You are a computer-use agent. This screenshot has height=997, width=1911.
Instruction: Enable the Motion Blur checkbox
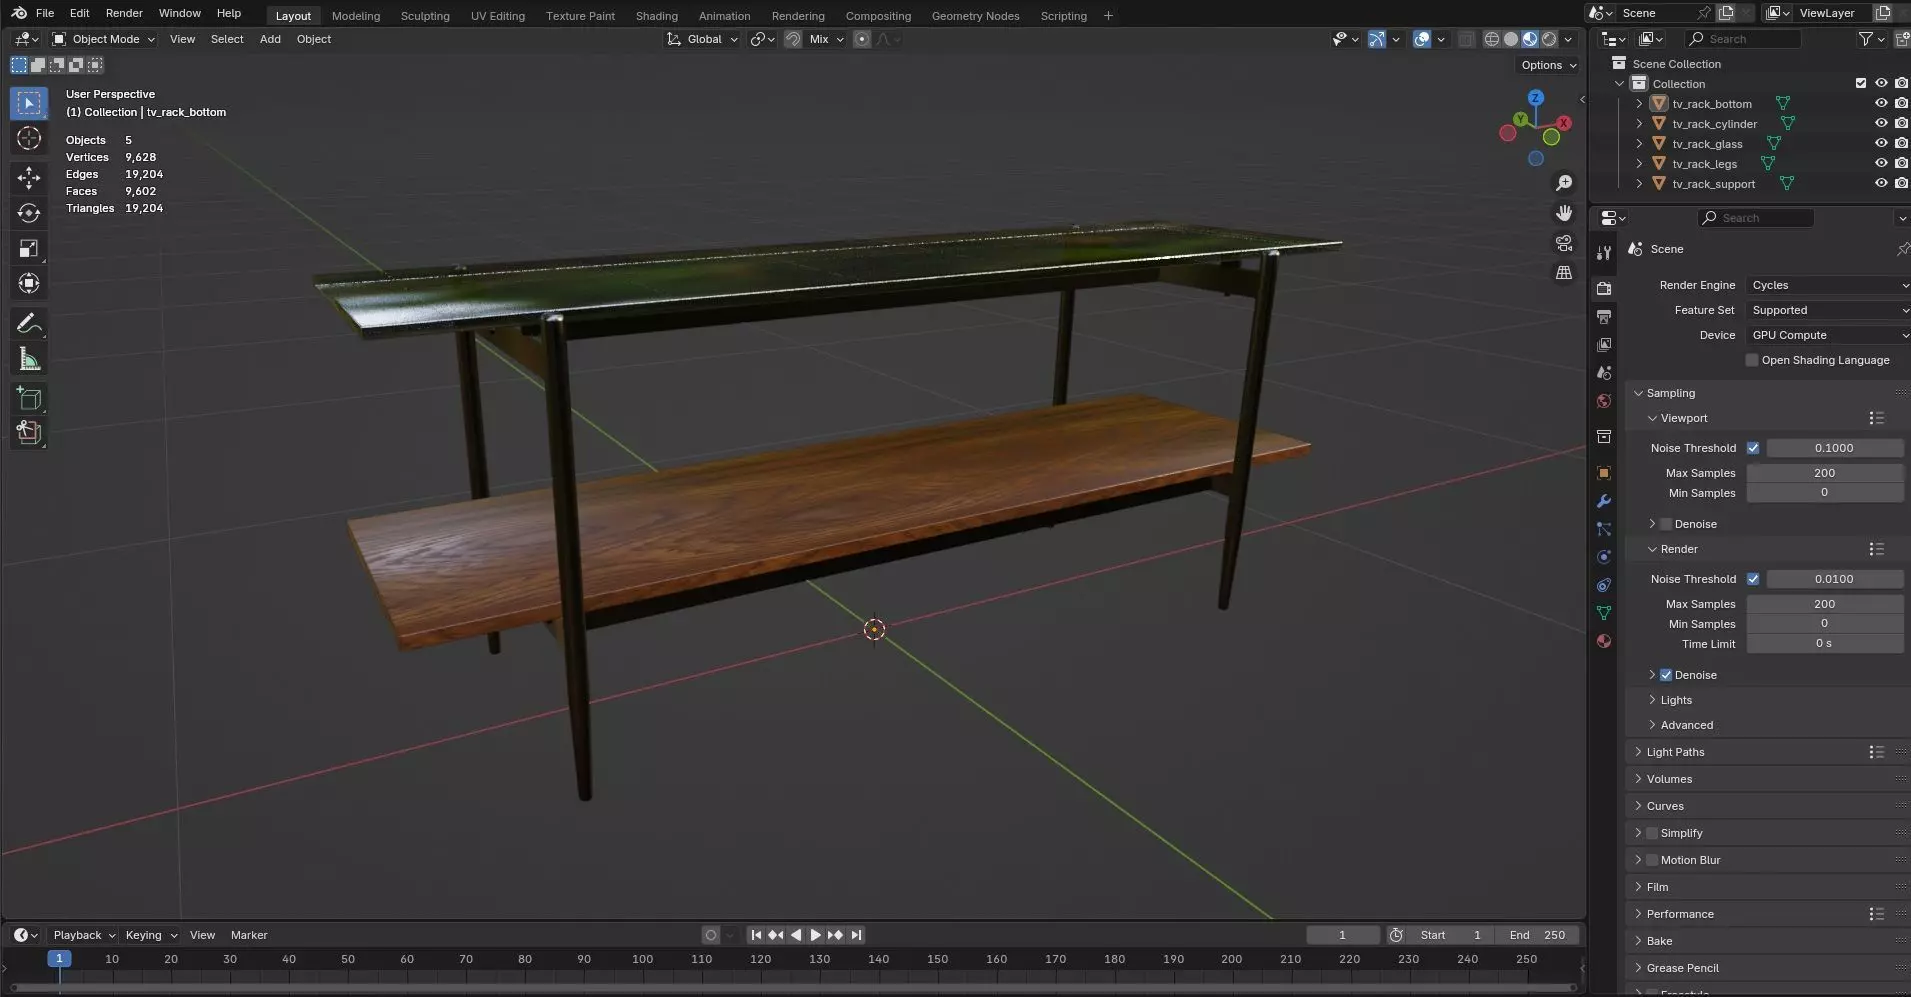(1652, 860)
